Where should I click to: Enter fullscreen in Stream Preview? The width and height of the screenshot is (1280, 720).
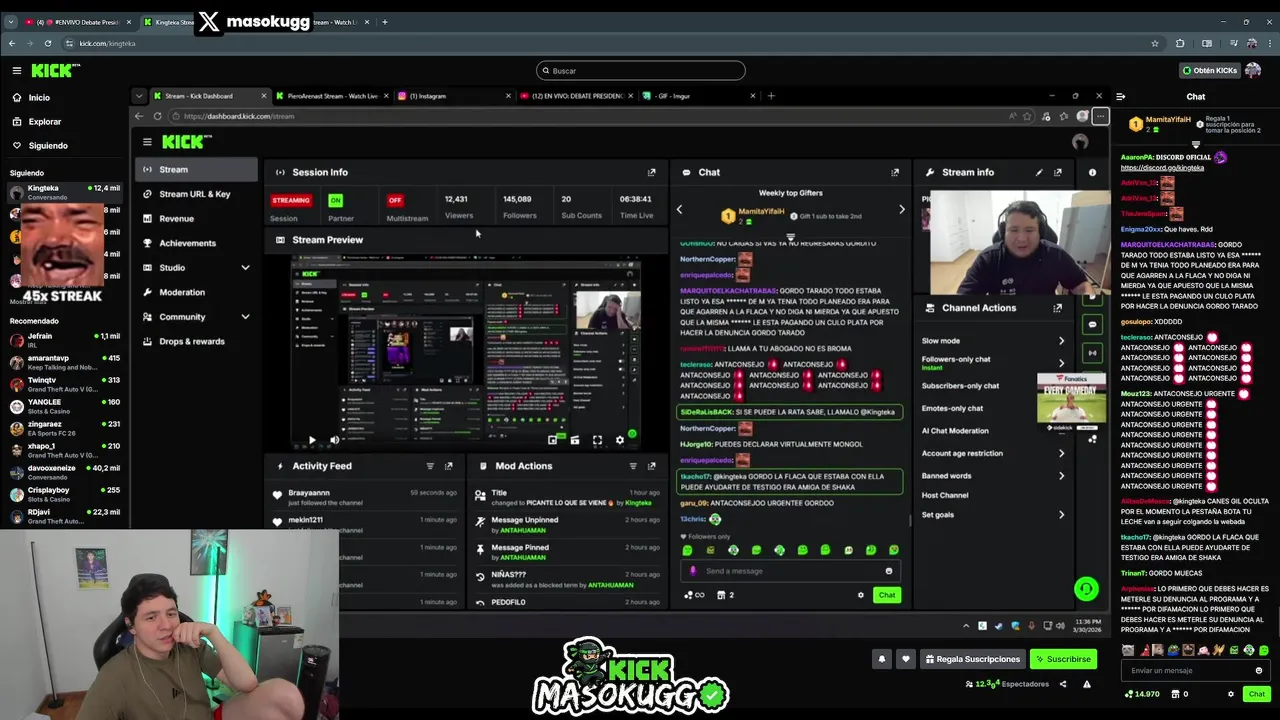[597, 440]
